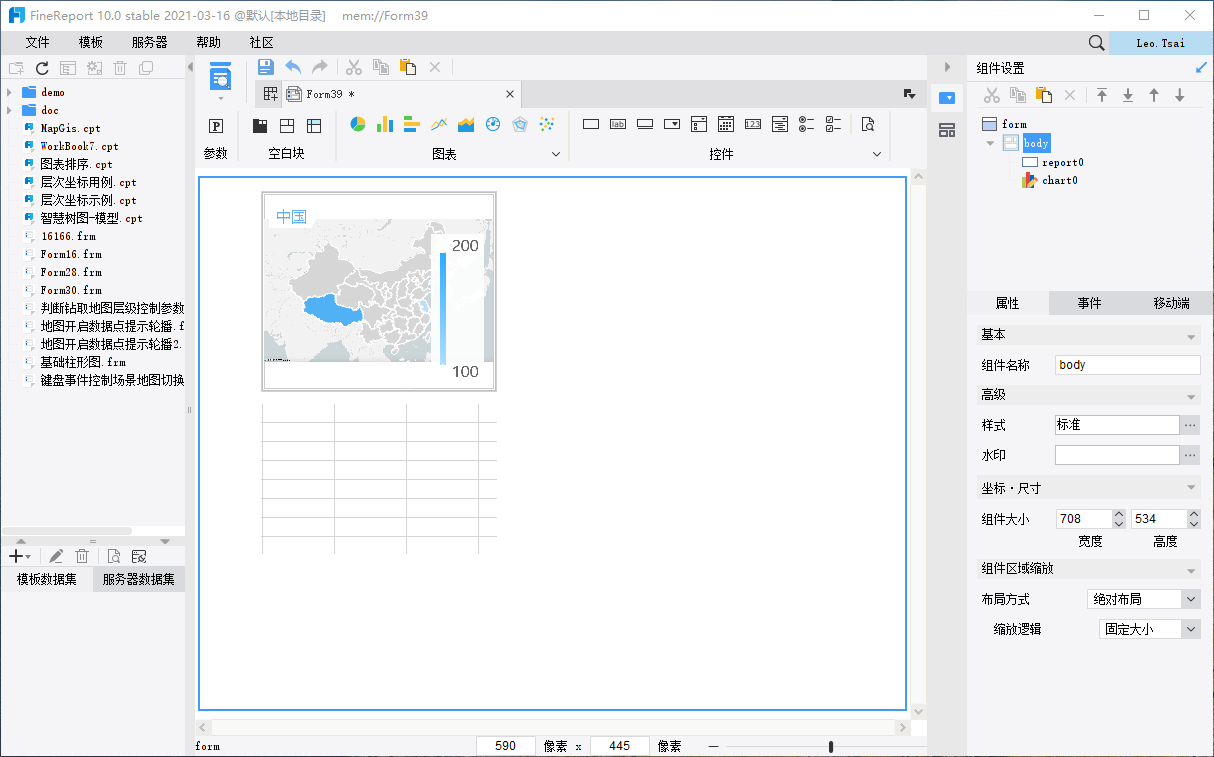Click the ellipsis button beside 水印
Screen dimensions: 1214x757
point(1190,455)
